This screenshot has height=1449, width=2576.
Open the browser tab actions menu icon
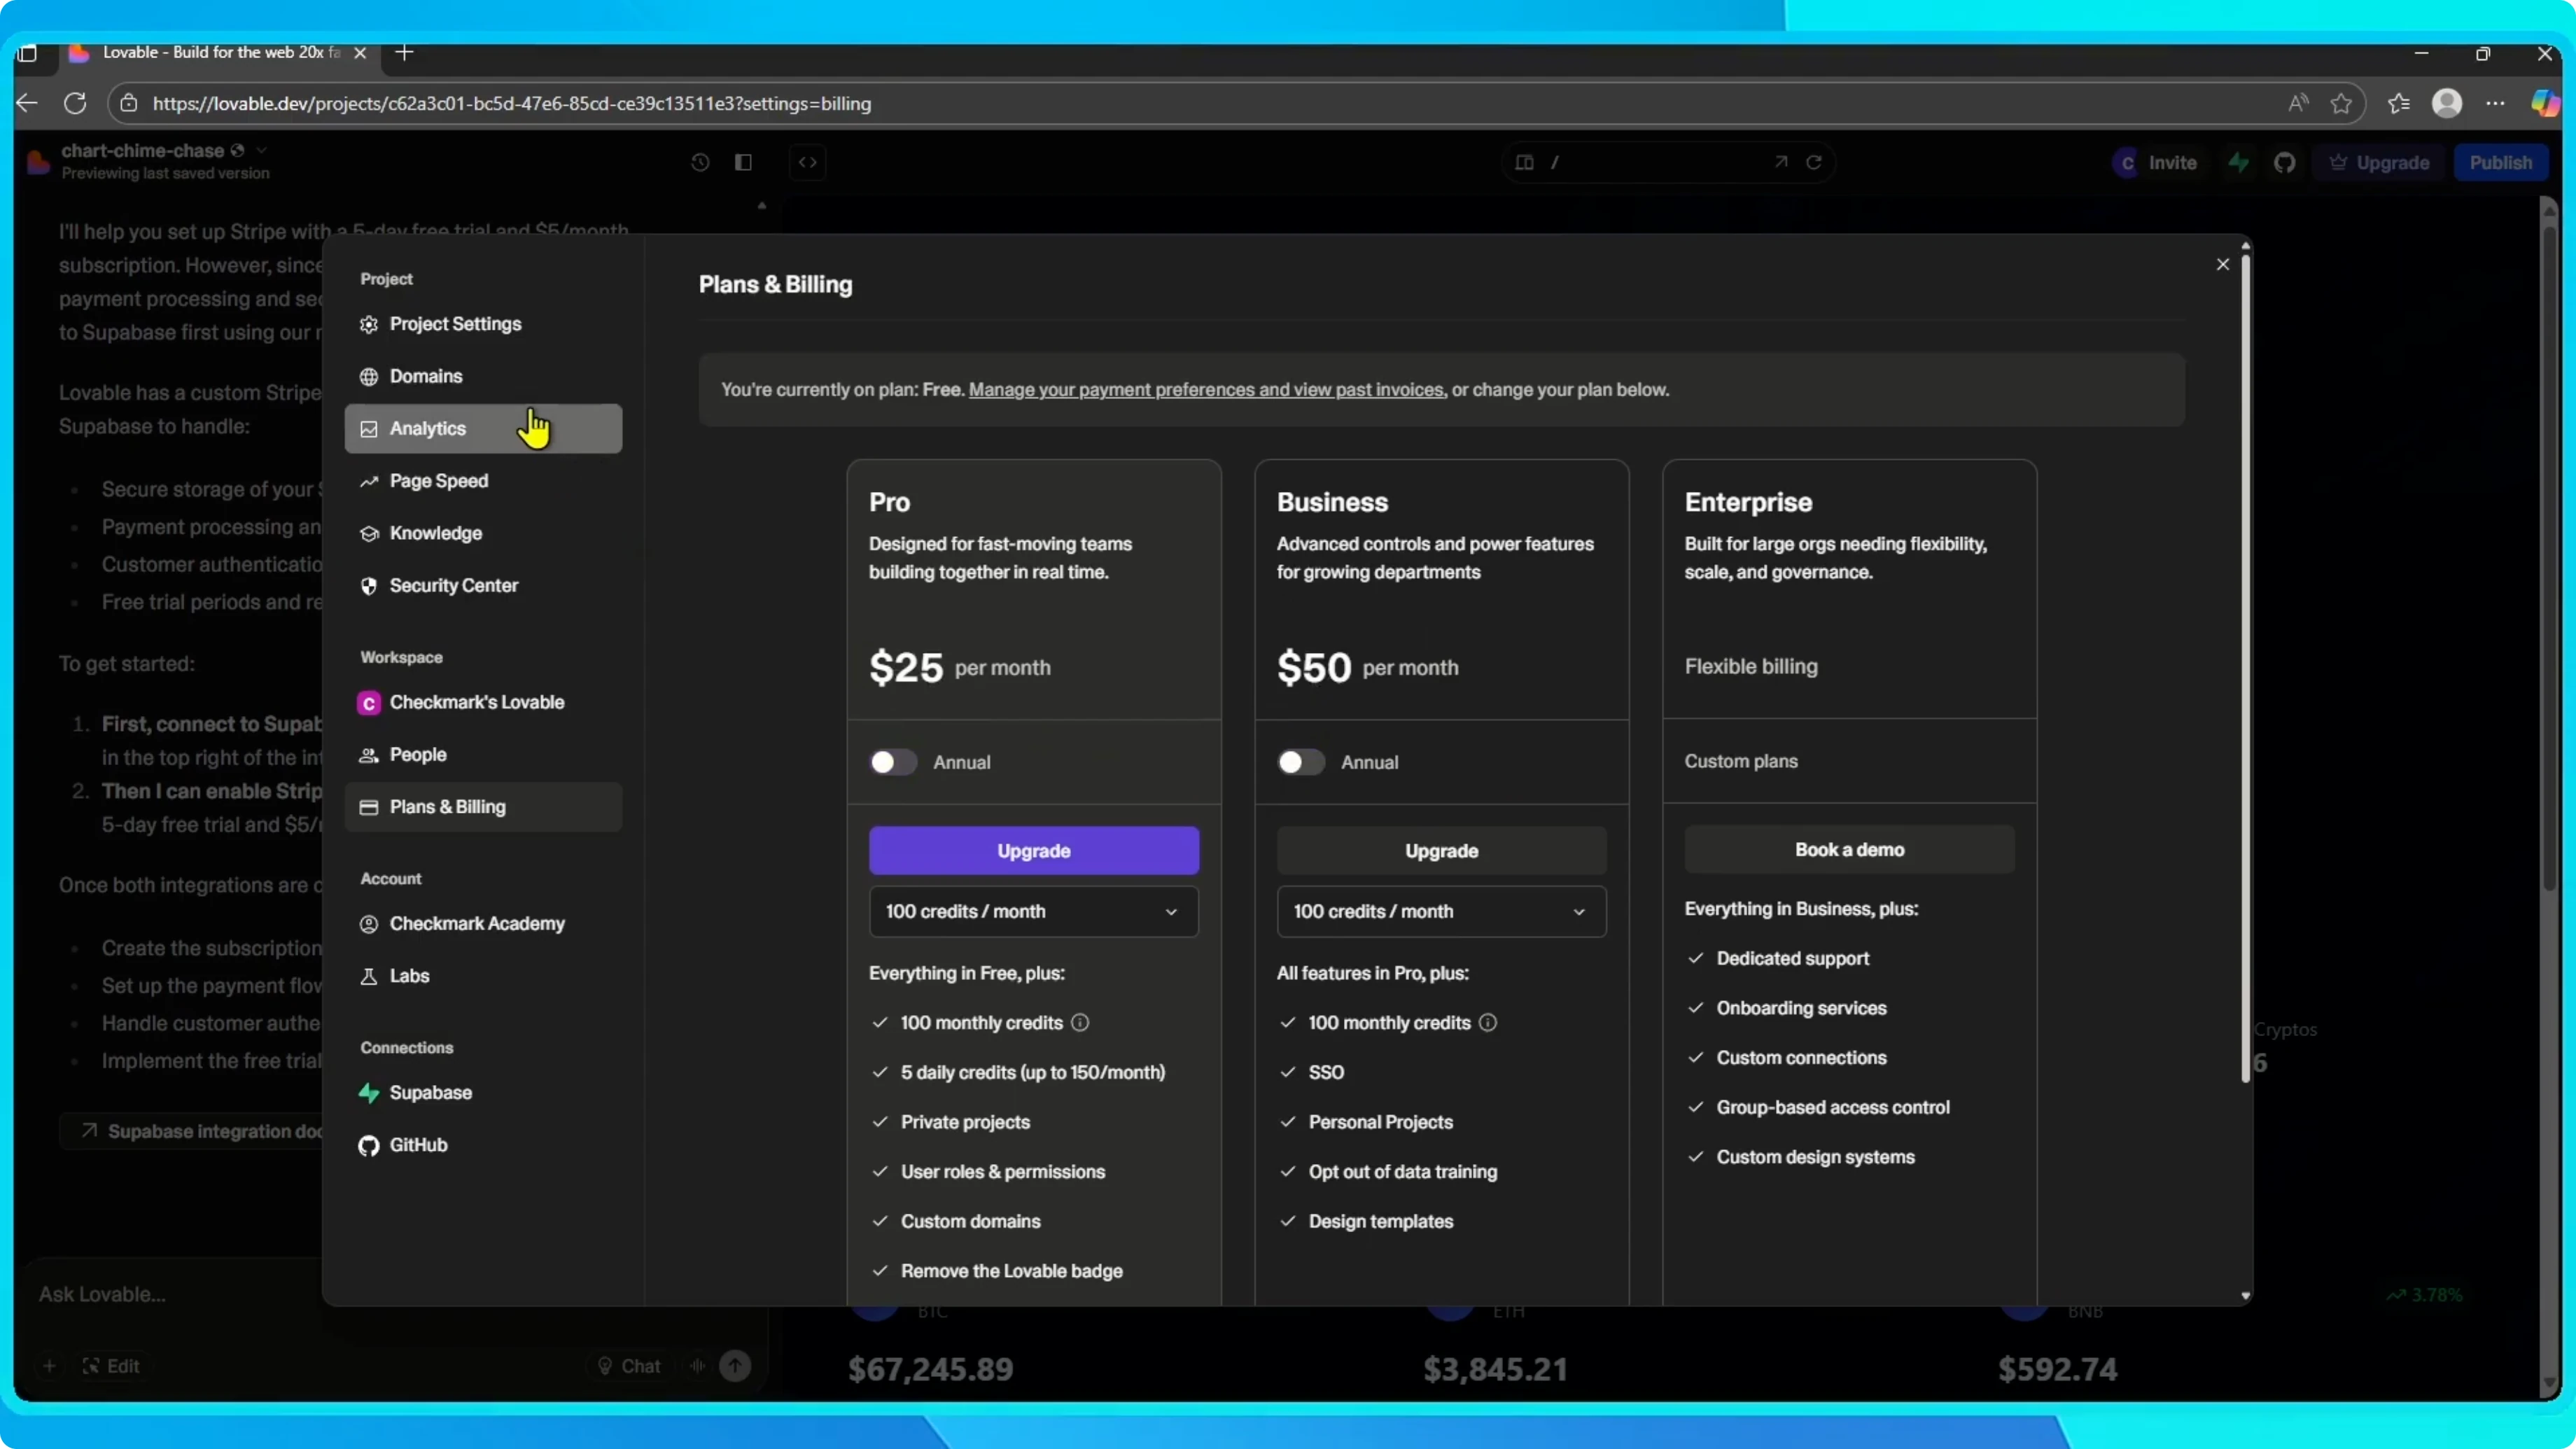click(27, 53)
